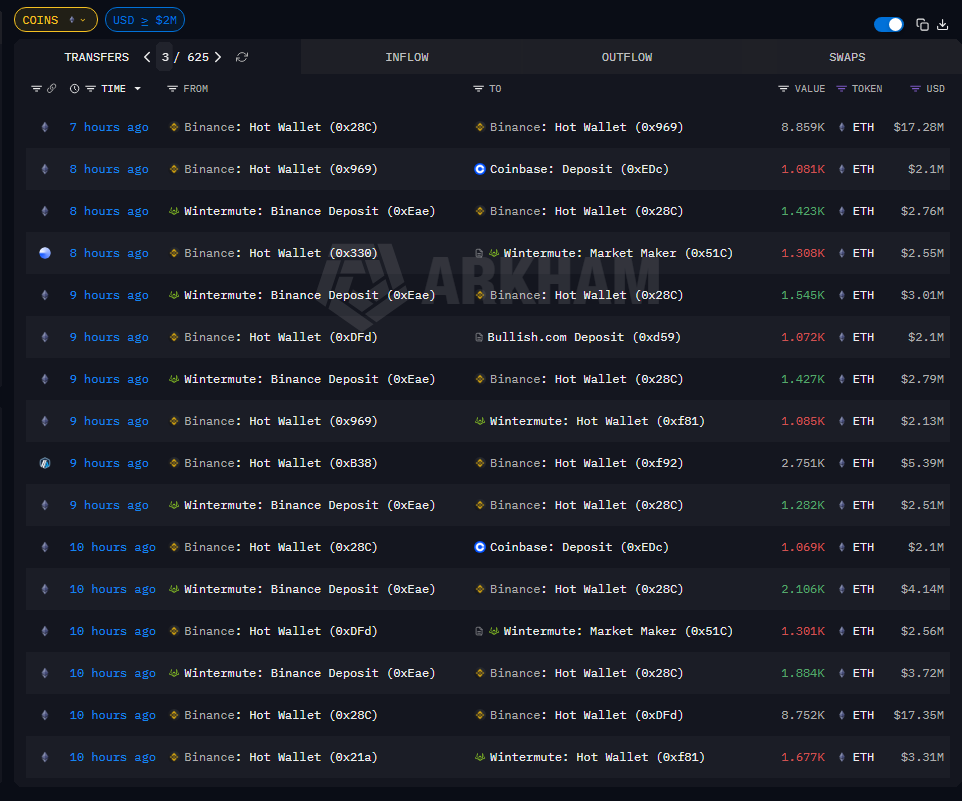Click contract document icon beside Bullish.com Deposit
The image size is (962, 801).
479,337
